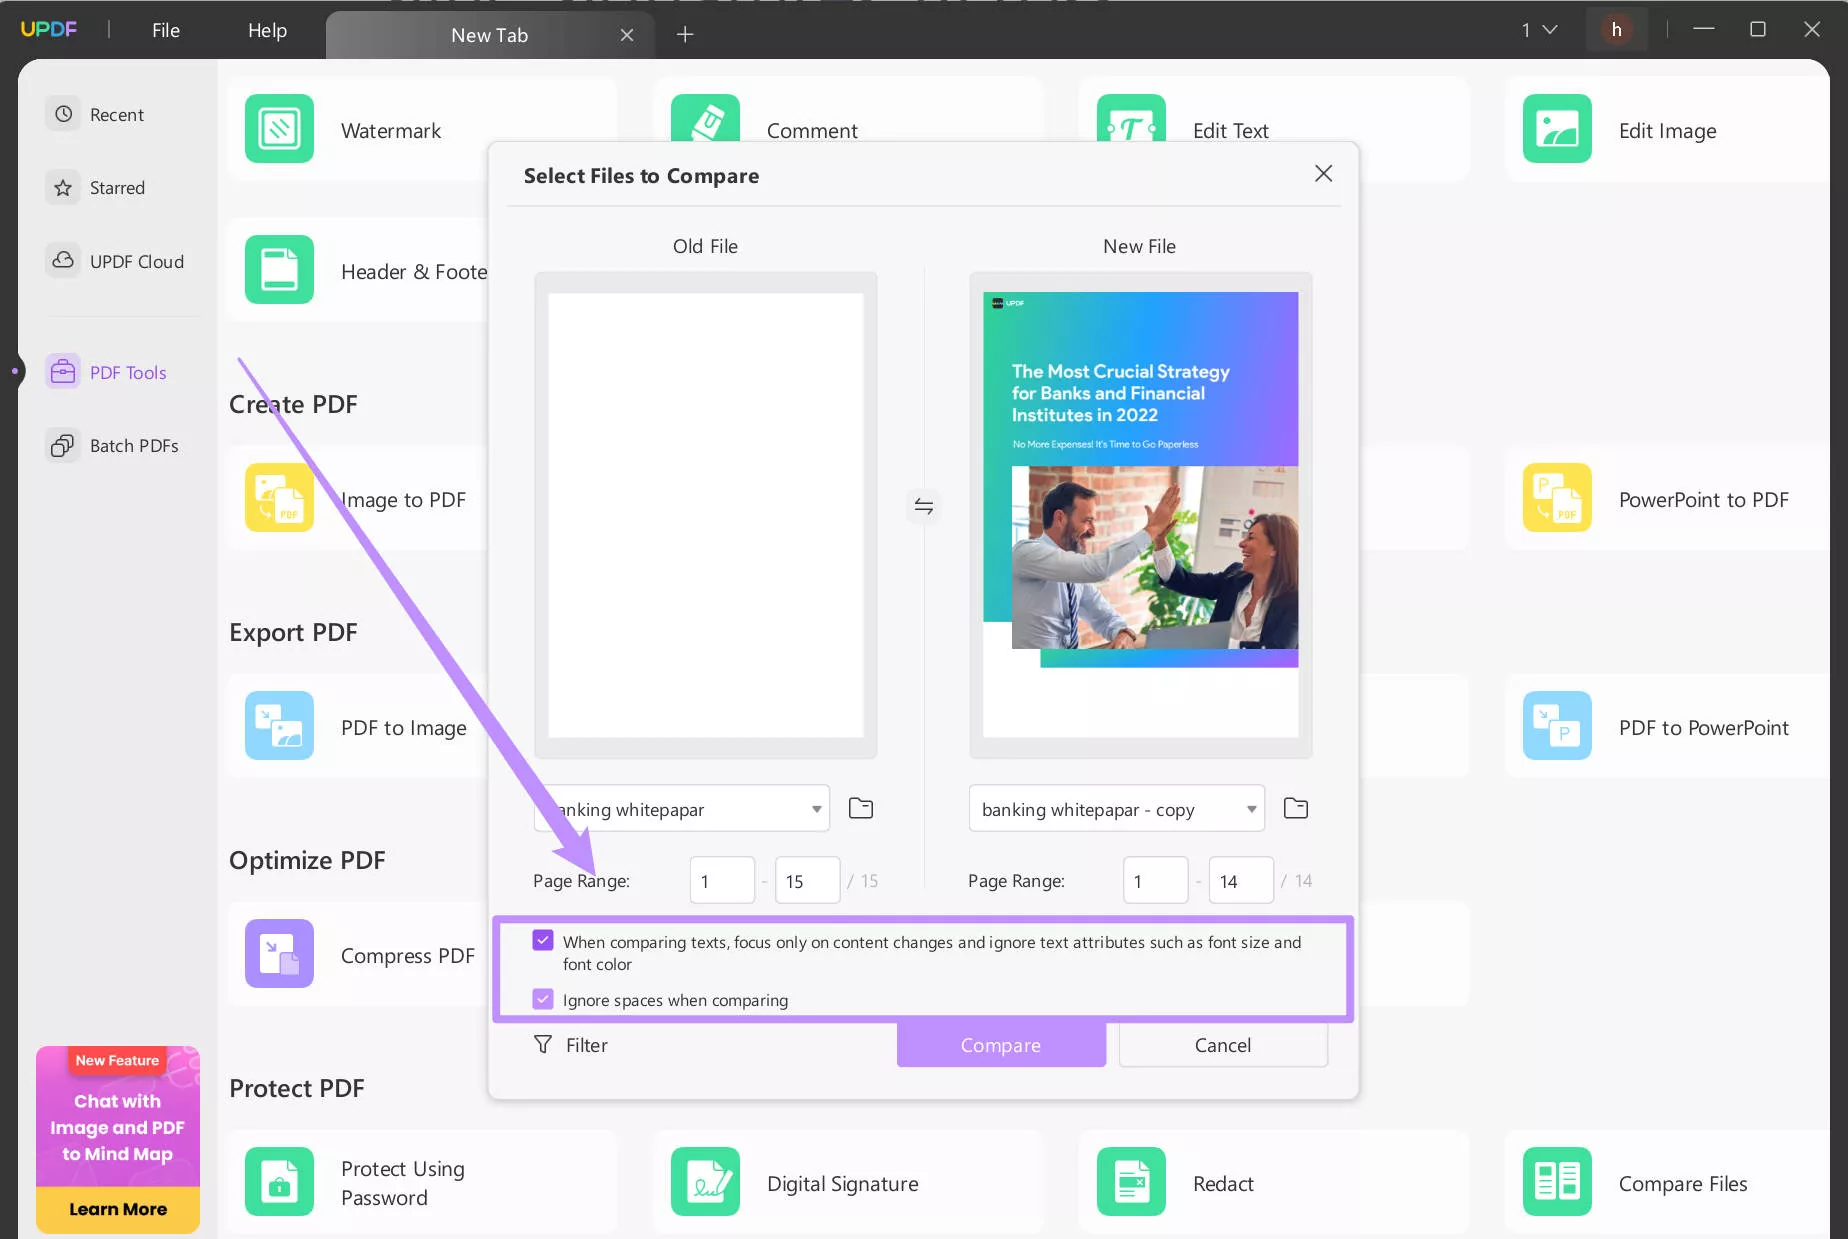Click Old File end page field showing 15

point(808,881)
